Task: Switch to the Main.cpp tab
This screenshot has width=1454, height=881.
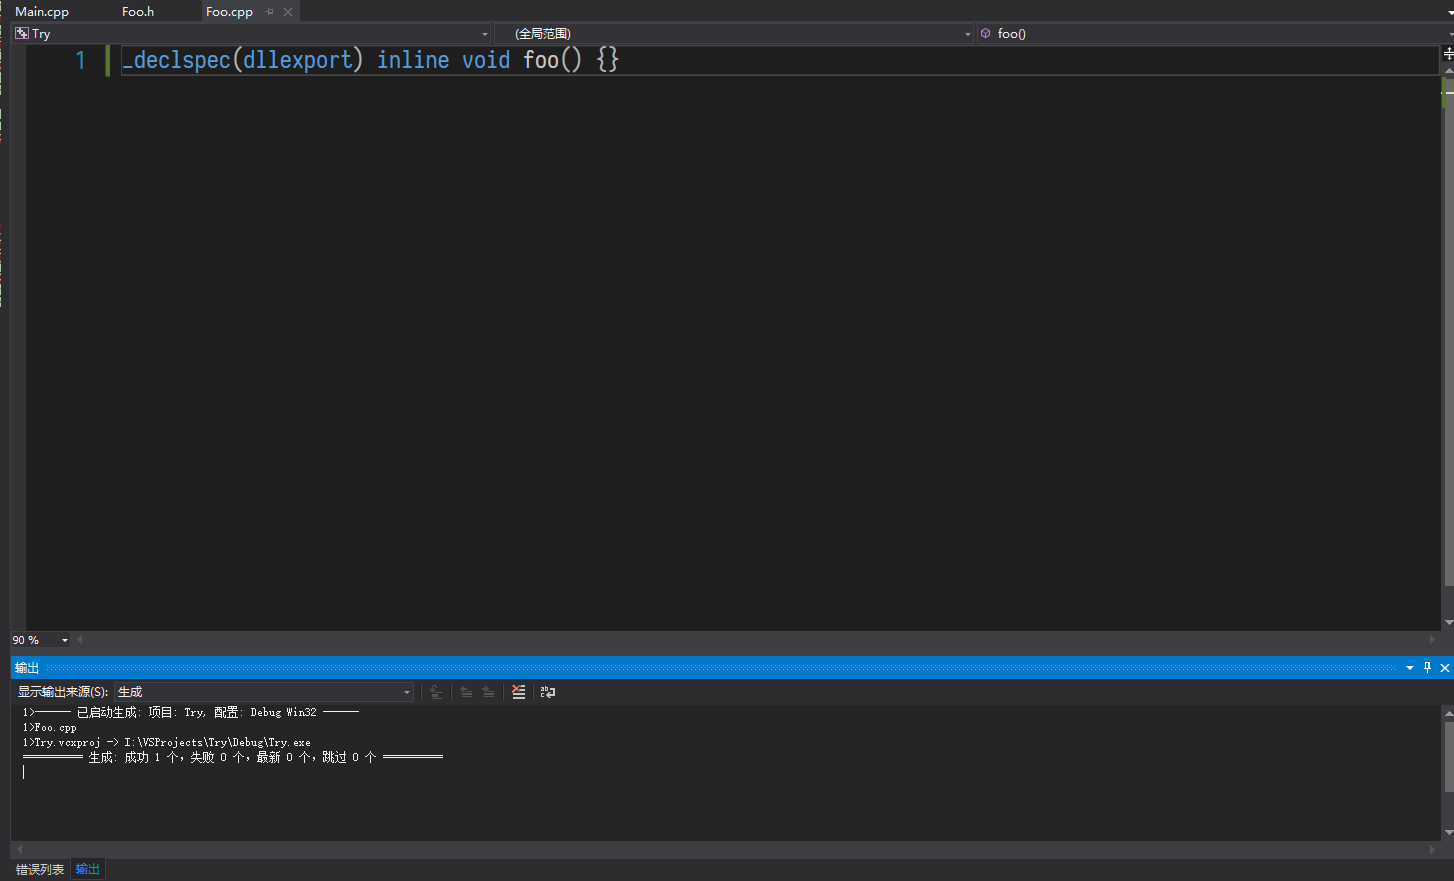Action: click(x=42, y=12)
